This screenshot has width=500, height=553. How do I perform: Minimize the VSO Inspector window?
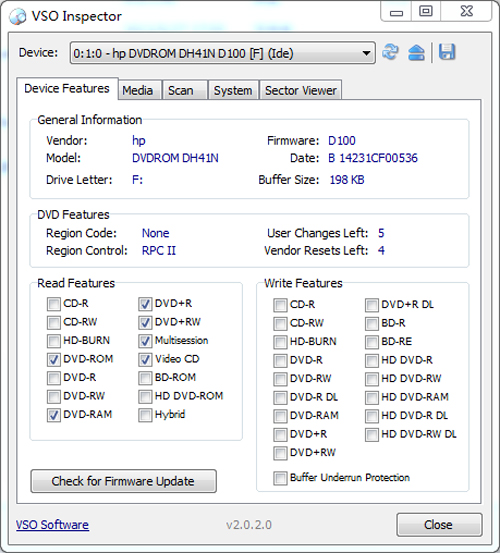pos(396,12)
